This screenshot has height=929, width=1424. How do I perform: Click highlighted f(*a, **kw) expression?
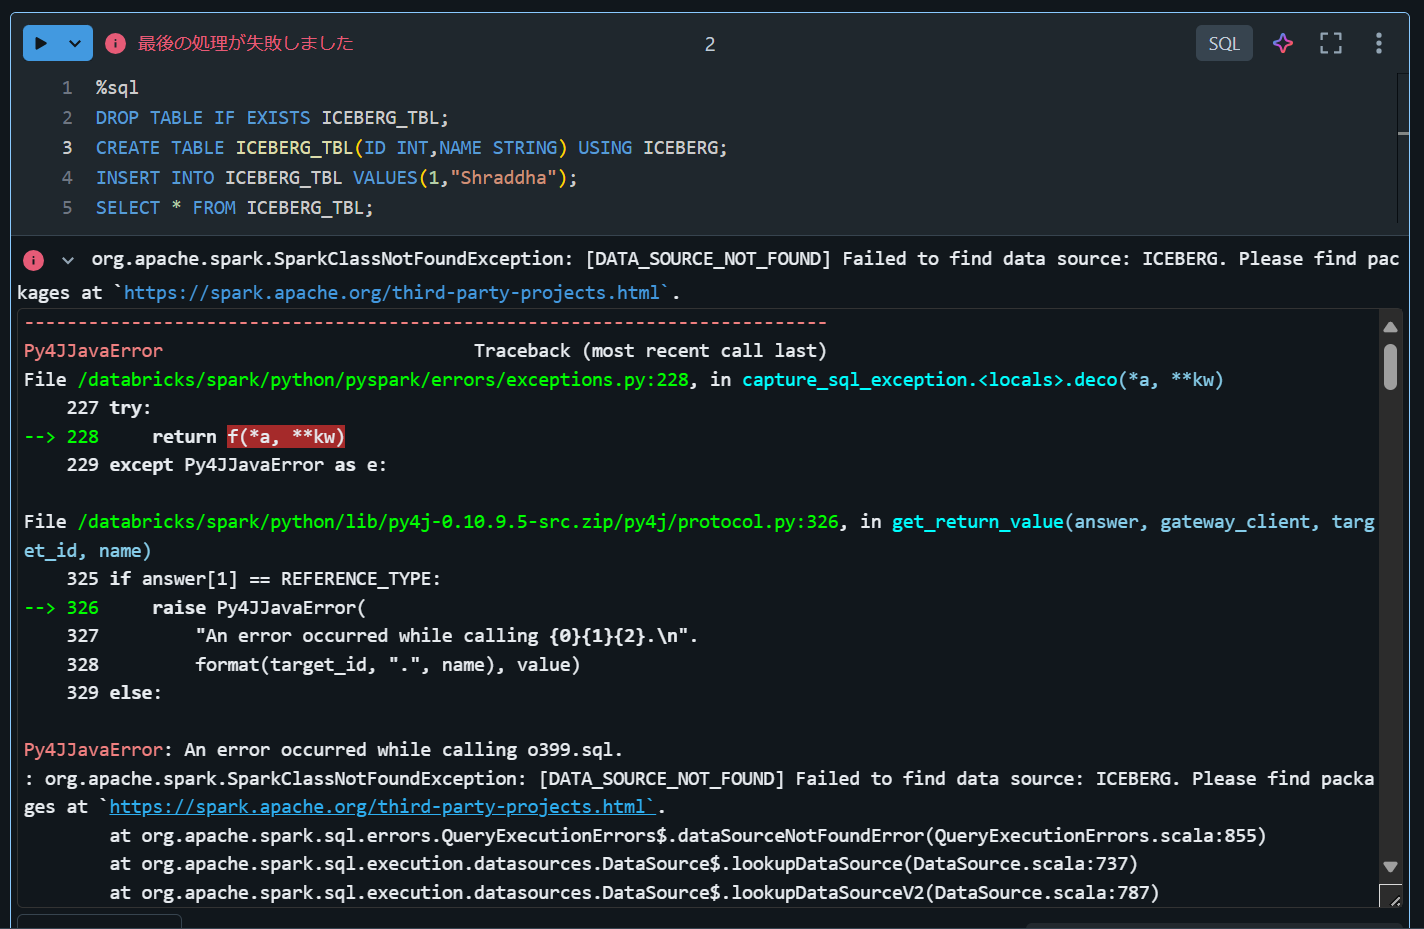click(286, 437)
